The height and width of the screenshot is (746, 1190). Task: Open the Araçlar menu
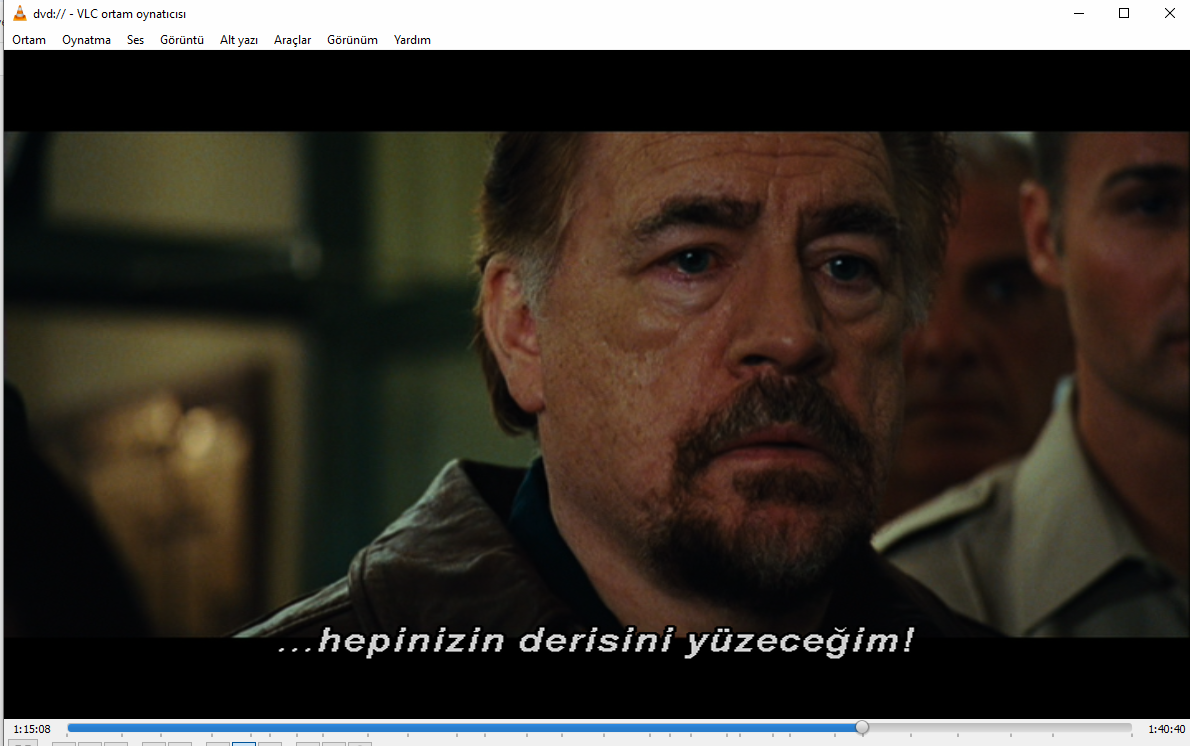(292, 40)
